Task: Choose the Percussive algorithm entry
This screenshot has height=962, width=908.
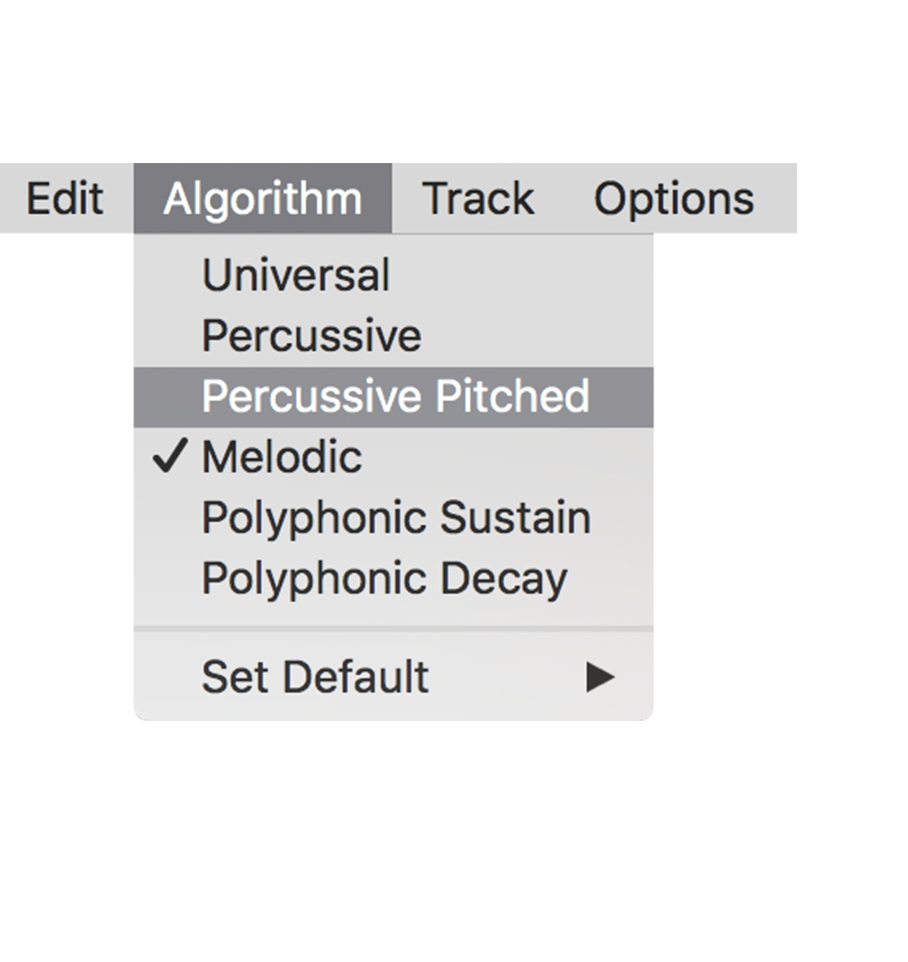Action: coord(311,336)
